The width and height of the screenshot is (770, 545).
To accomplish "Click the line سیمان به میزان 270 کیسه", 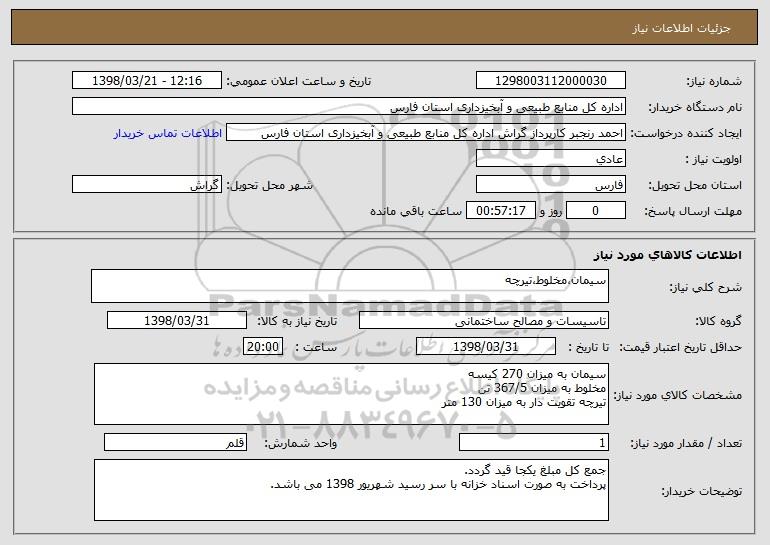I will 537,374.
